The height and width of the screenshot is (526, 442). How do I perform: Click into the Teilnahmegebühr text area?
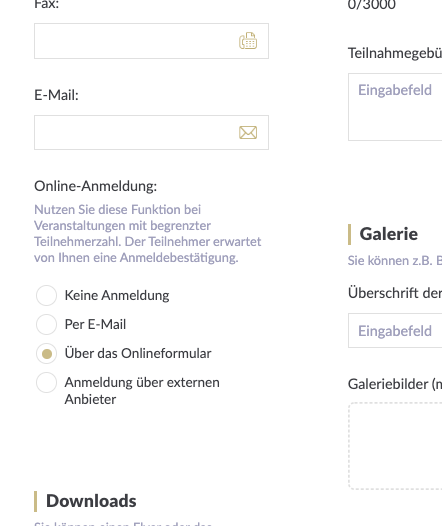click(x=395, y=107)
